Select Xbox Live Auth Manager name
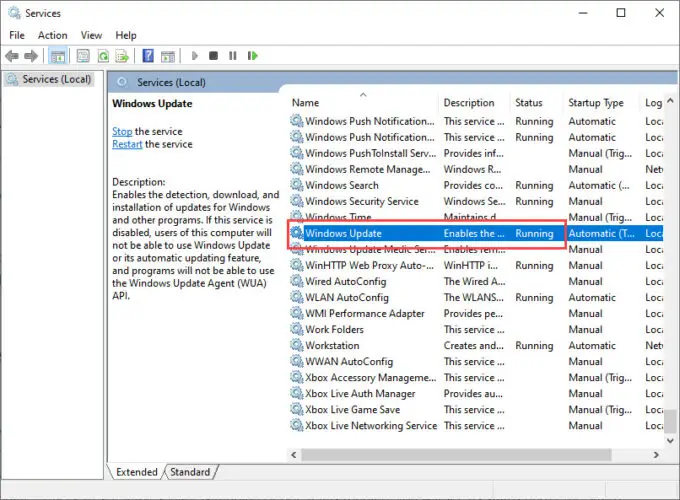 (x=360, y=394)
